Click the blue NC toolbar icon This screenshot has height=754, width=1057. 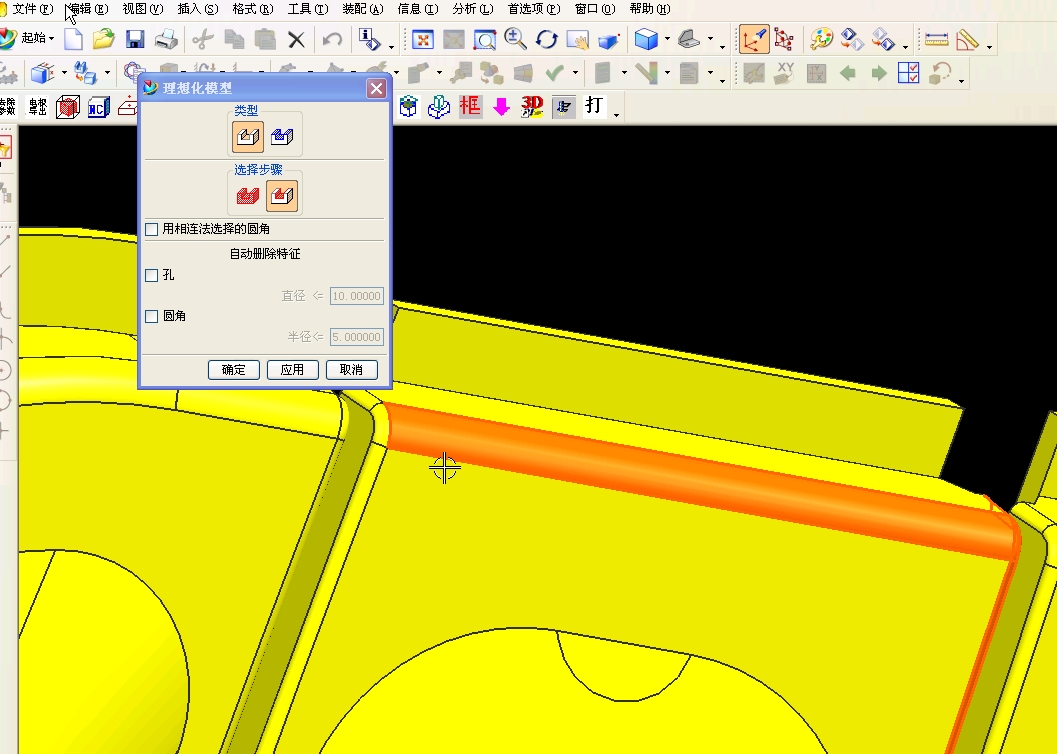(98, 106)
